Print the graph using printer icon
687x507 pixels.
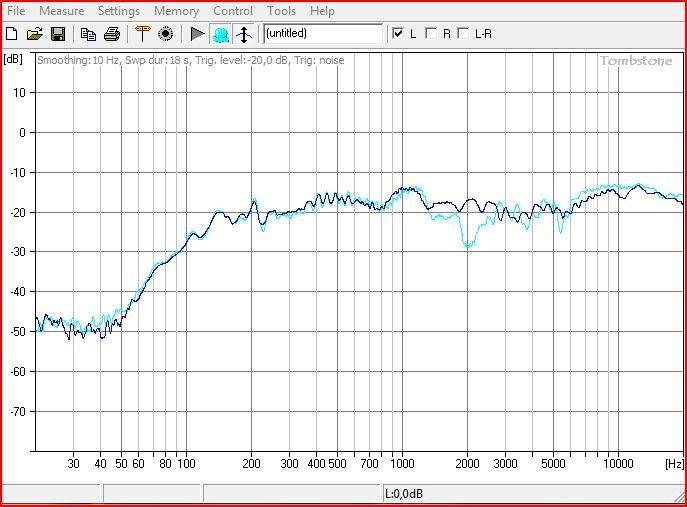click(x=111, y=34)
